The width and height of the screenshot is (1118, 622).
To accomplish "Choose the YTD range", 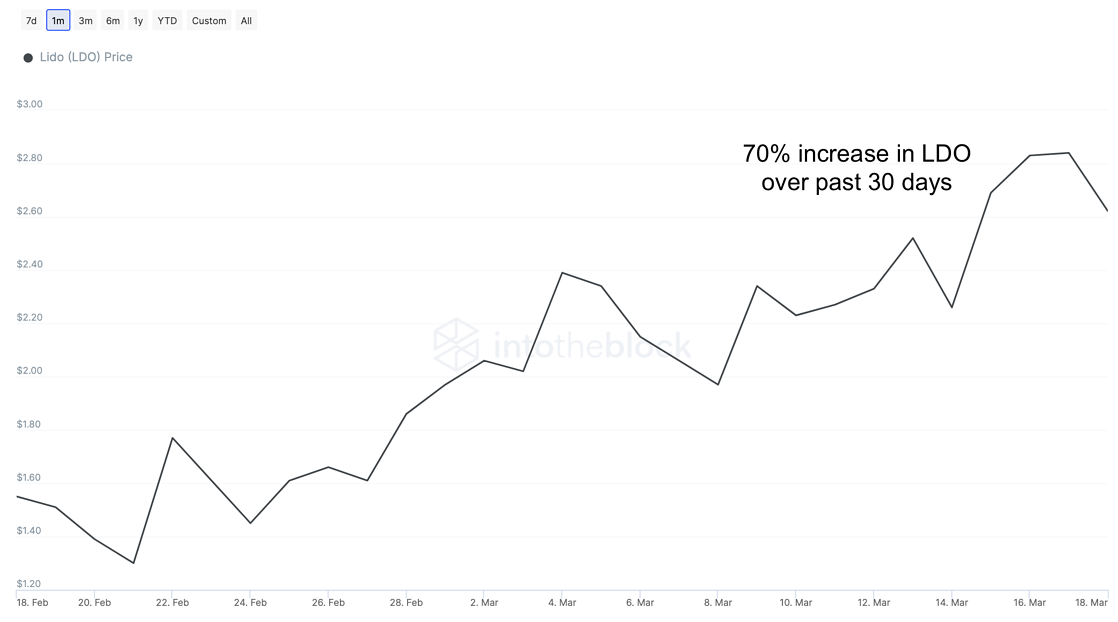I will tap(167, 21).
